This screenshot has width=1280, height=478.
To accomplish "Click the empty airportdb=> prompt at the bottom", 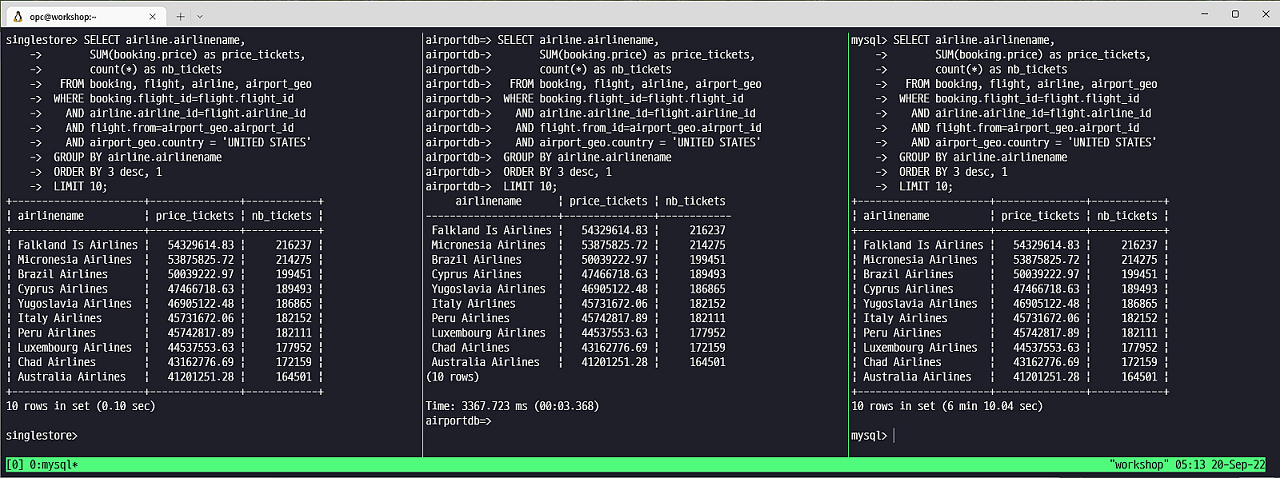I will click(x=458, y=421).
